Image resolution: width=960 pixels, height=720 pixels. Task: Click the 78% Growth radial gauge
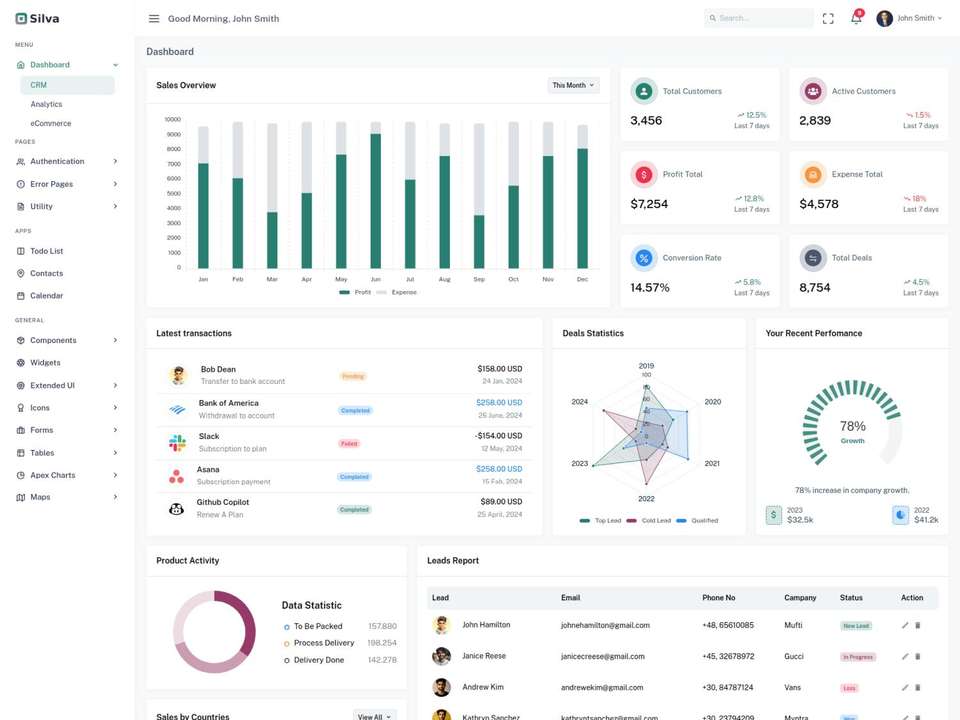[x=852, y=422]
